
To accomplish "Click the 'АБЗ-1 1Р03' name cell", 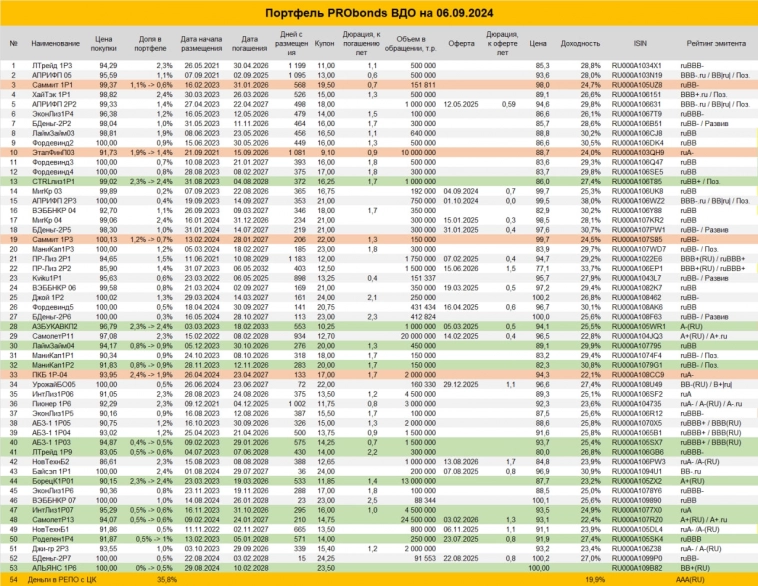I will [51, 442].
